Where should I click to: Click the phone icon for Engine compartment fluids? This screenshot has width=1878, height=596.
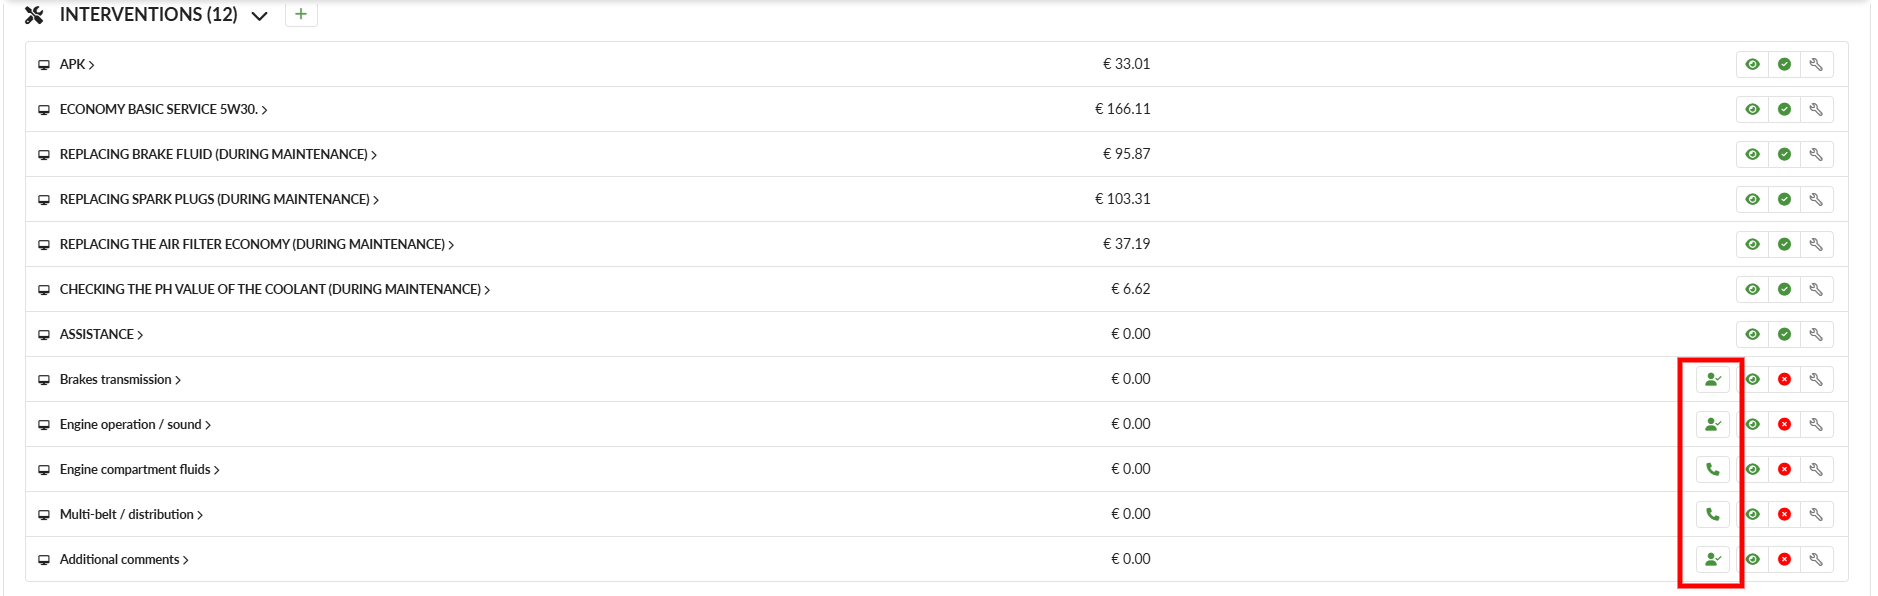(x=1713, y=469)
